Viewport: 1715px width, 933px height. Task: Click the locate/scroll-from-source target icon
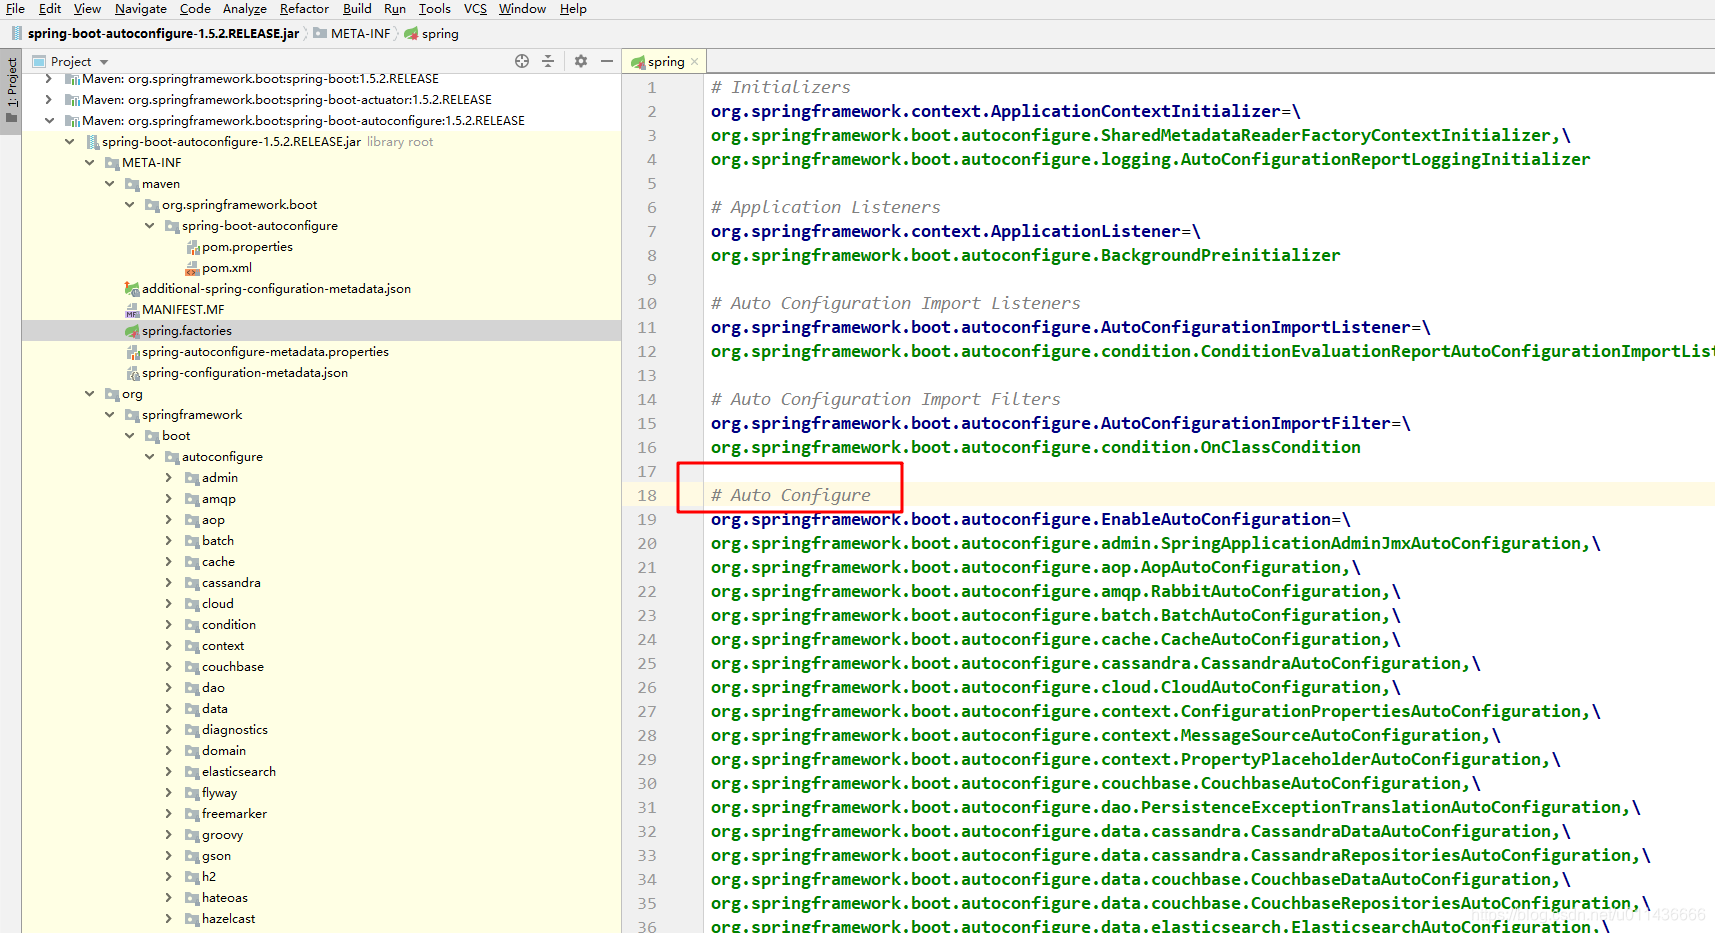coord(522,61)
